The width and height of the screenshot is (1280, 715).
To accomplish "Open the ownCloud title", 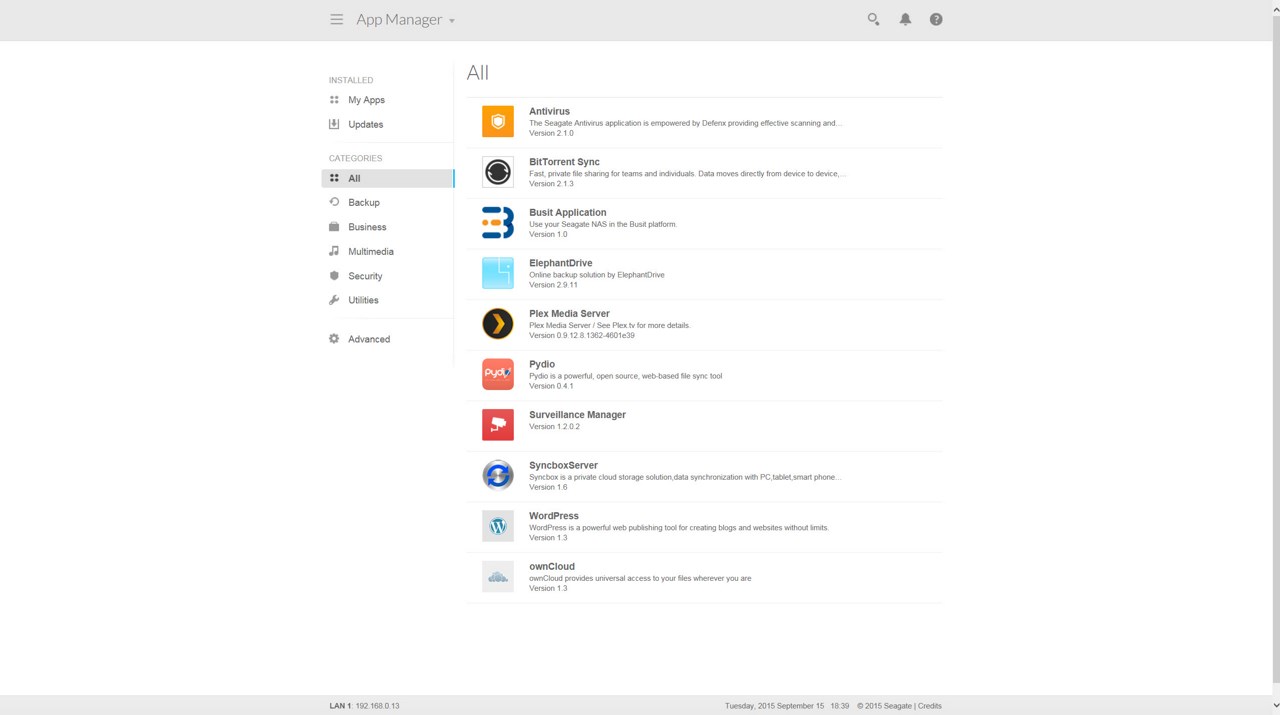I will 552,566.
